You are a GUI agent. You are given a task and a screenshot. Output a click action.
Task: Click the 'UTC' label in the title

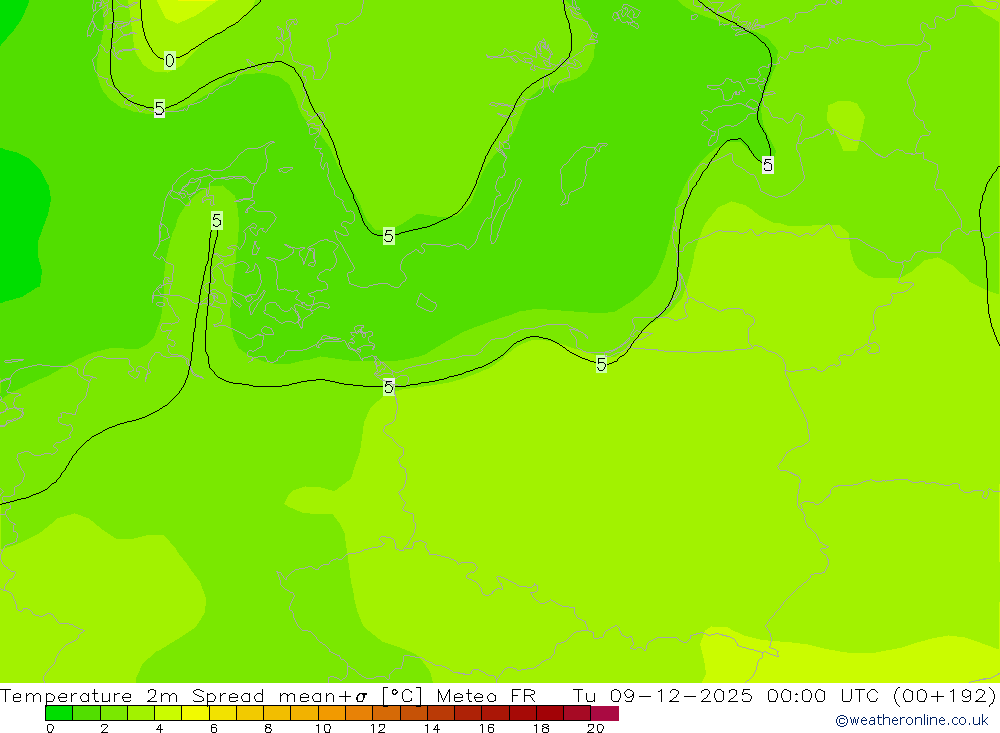click(x=859, y=695)
